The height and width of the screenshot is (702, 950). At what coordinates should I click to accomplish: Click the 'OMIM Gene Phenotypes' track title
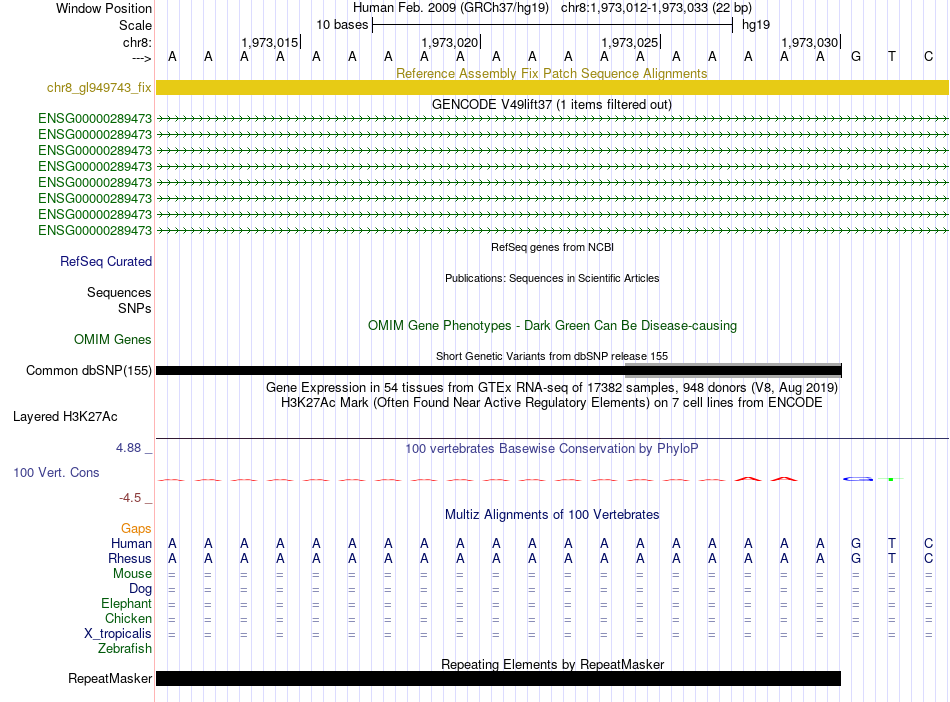pos(552,326)
